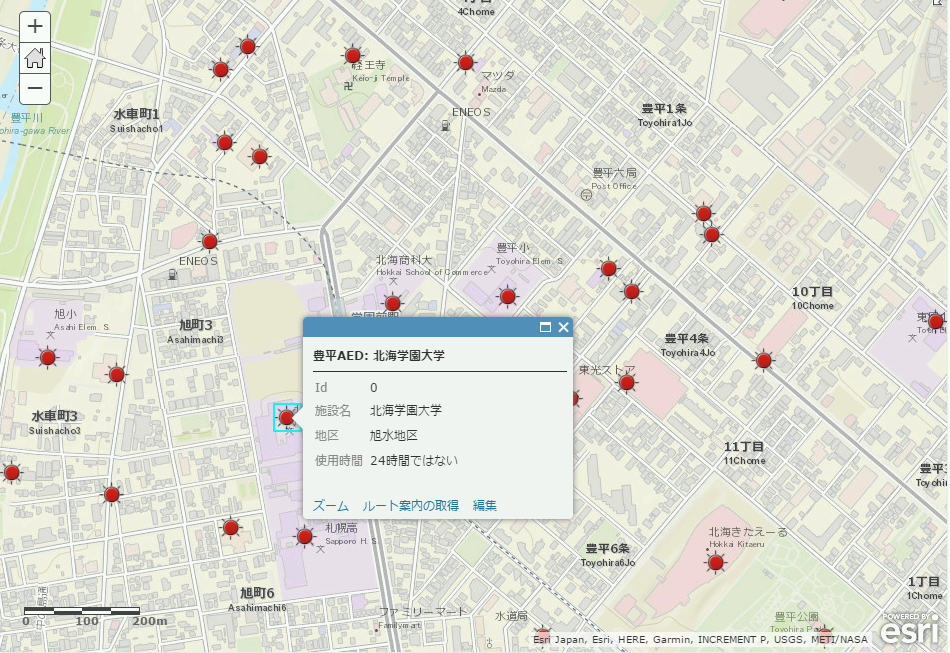950x653 pixels.
Task: Zoom in on the map
Action: coord(35,27)
